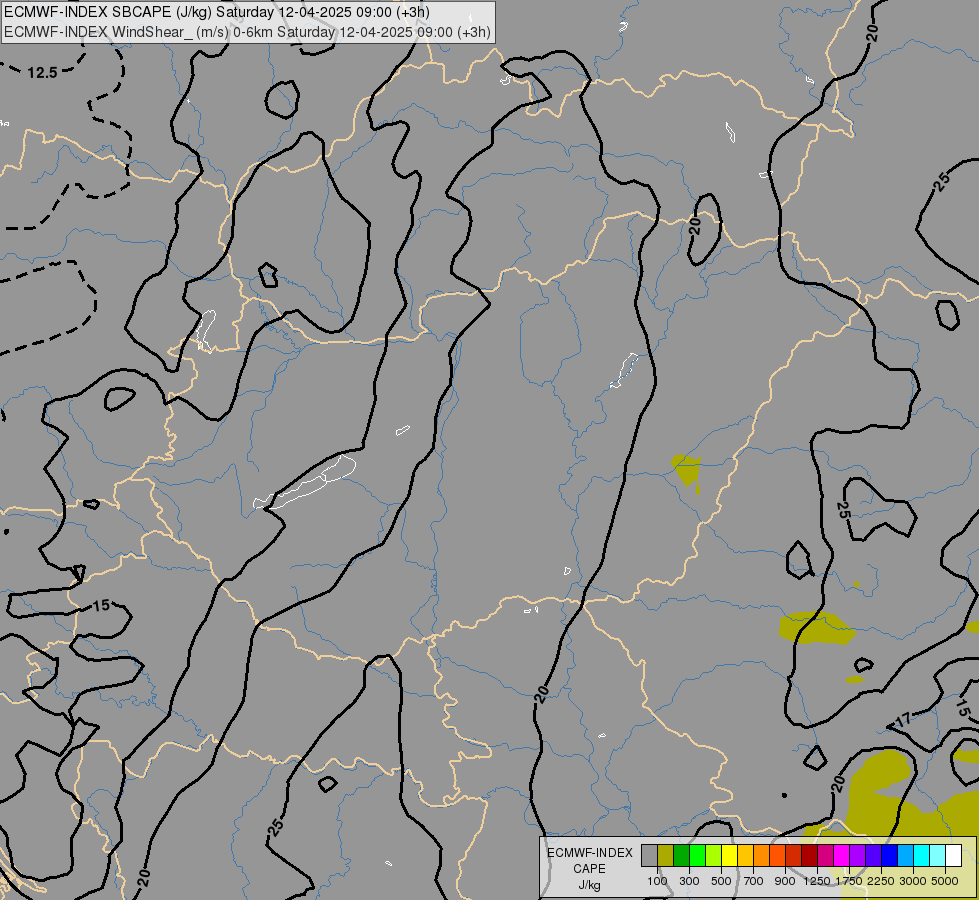This screenshot has height=900, width=979.
Task: Click the dashed contour label 12.5
Action: (x=42, y=73)
